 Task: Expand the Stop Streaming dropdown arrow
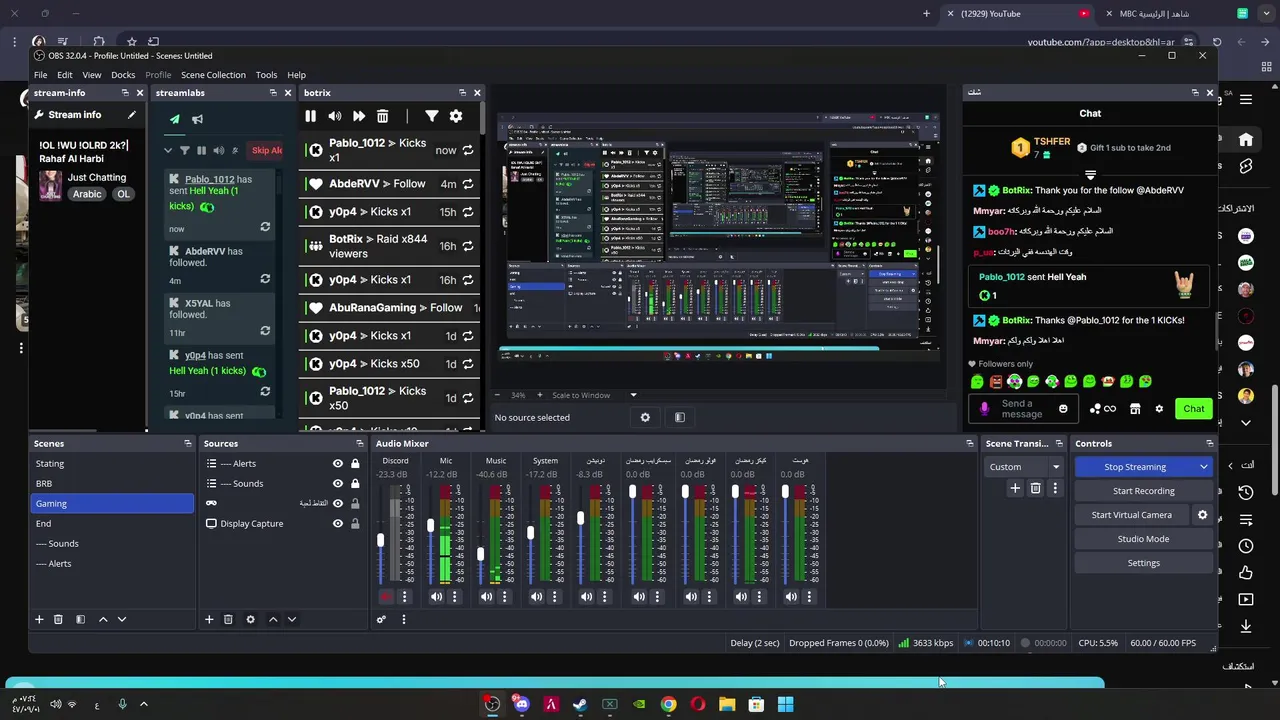pyautogui.click(x=1203, y=467)
